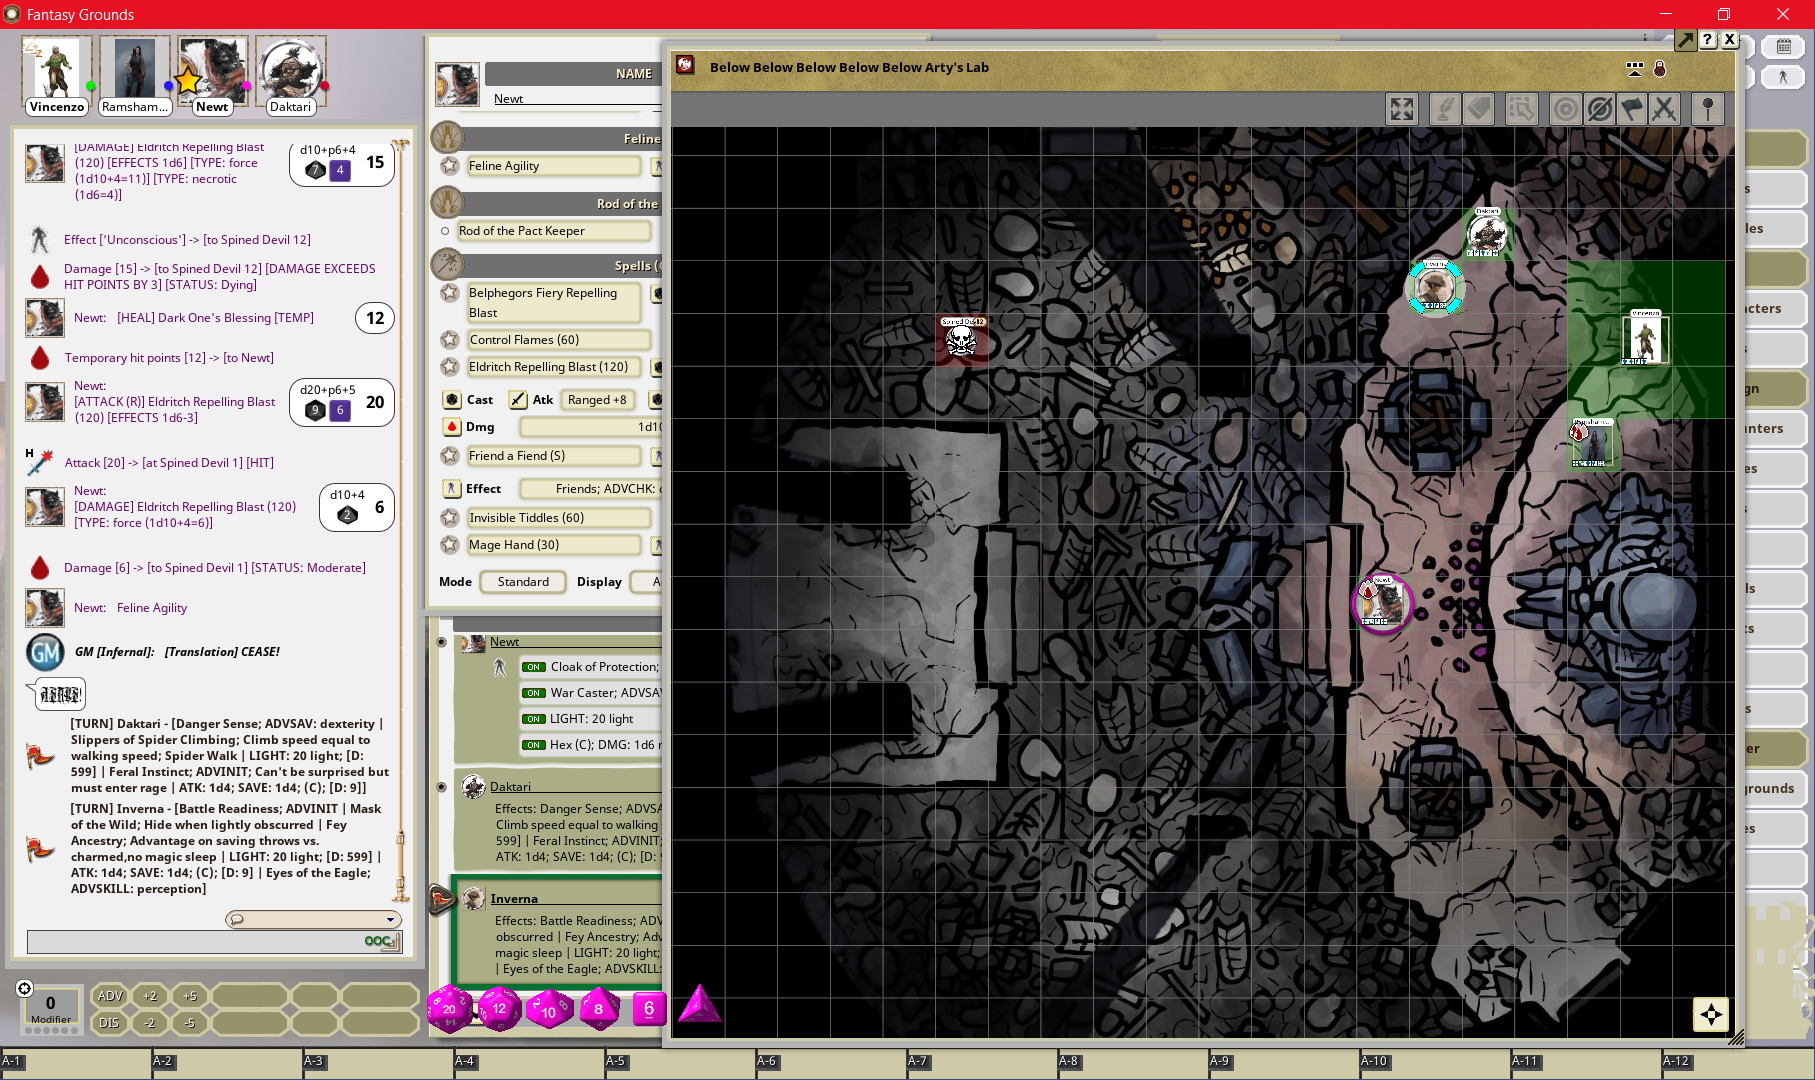Select Daktari's character portrait
Image resolution: width=1815 pixels, height=1080 pixels.
click(290, 68)
